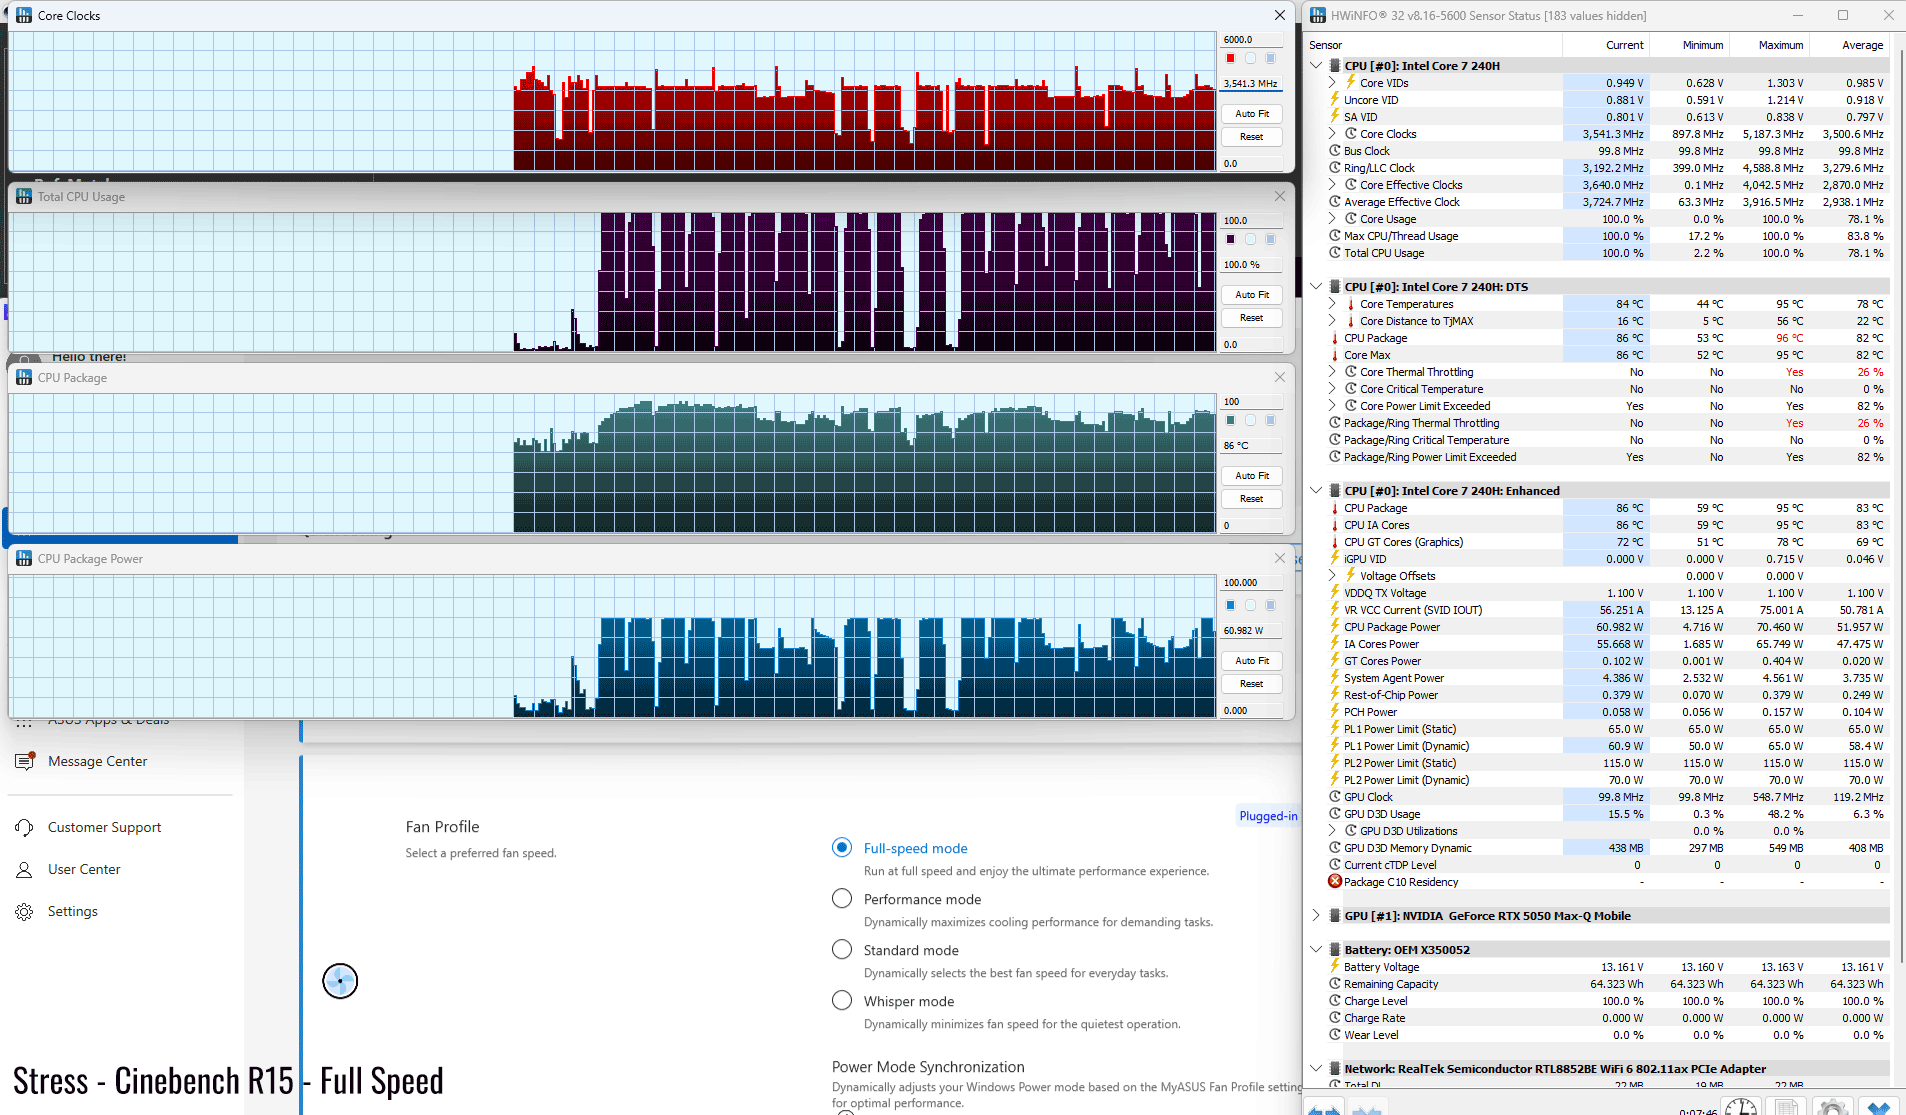The image size is (1906, 1115).
Task: Click Auto Fit in CPU Package Power graph
Action: (x=1252, y=661)
